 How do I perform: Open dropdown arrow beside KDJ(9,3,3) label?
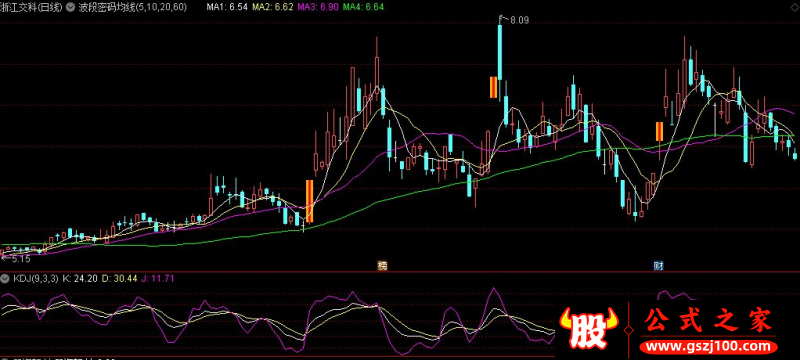pos(5,279)
